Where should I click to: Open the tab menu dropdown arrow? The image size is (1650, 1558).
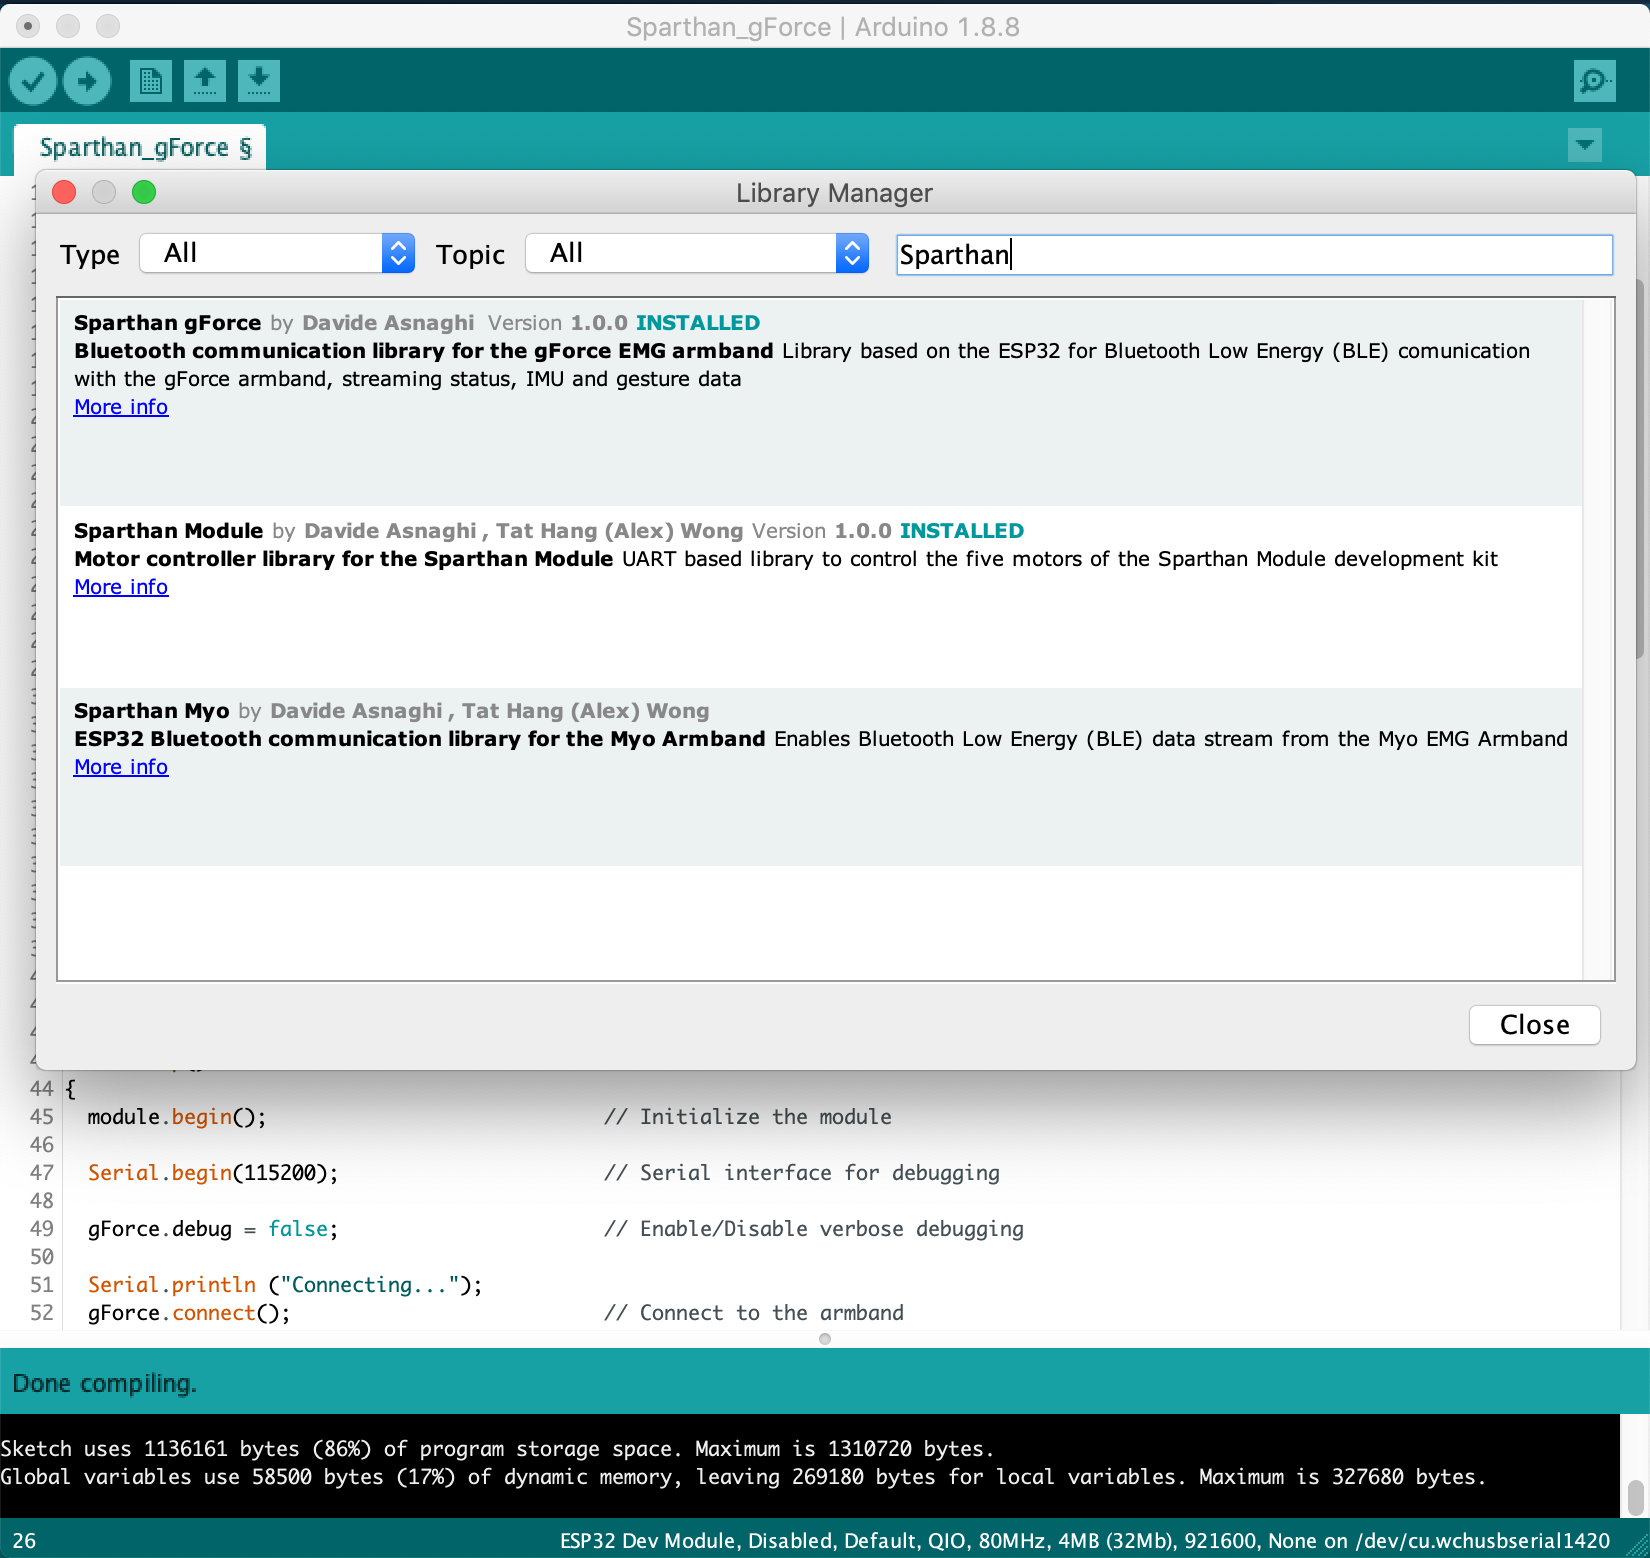pos(1585,145)
